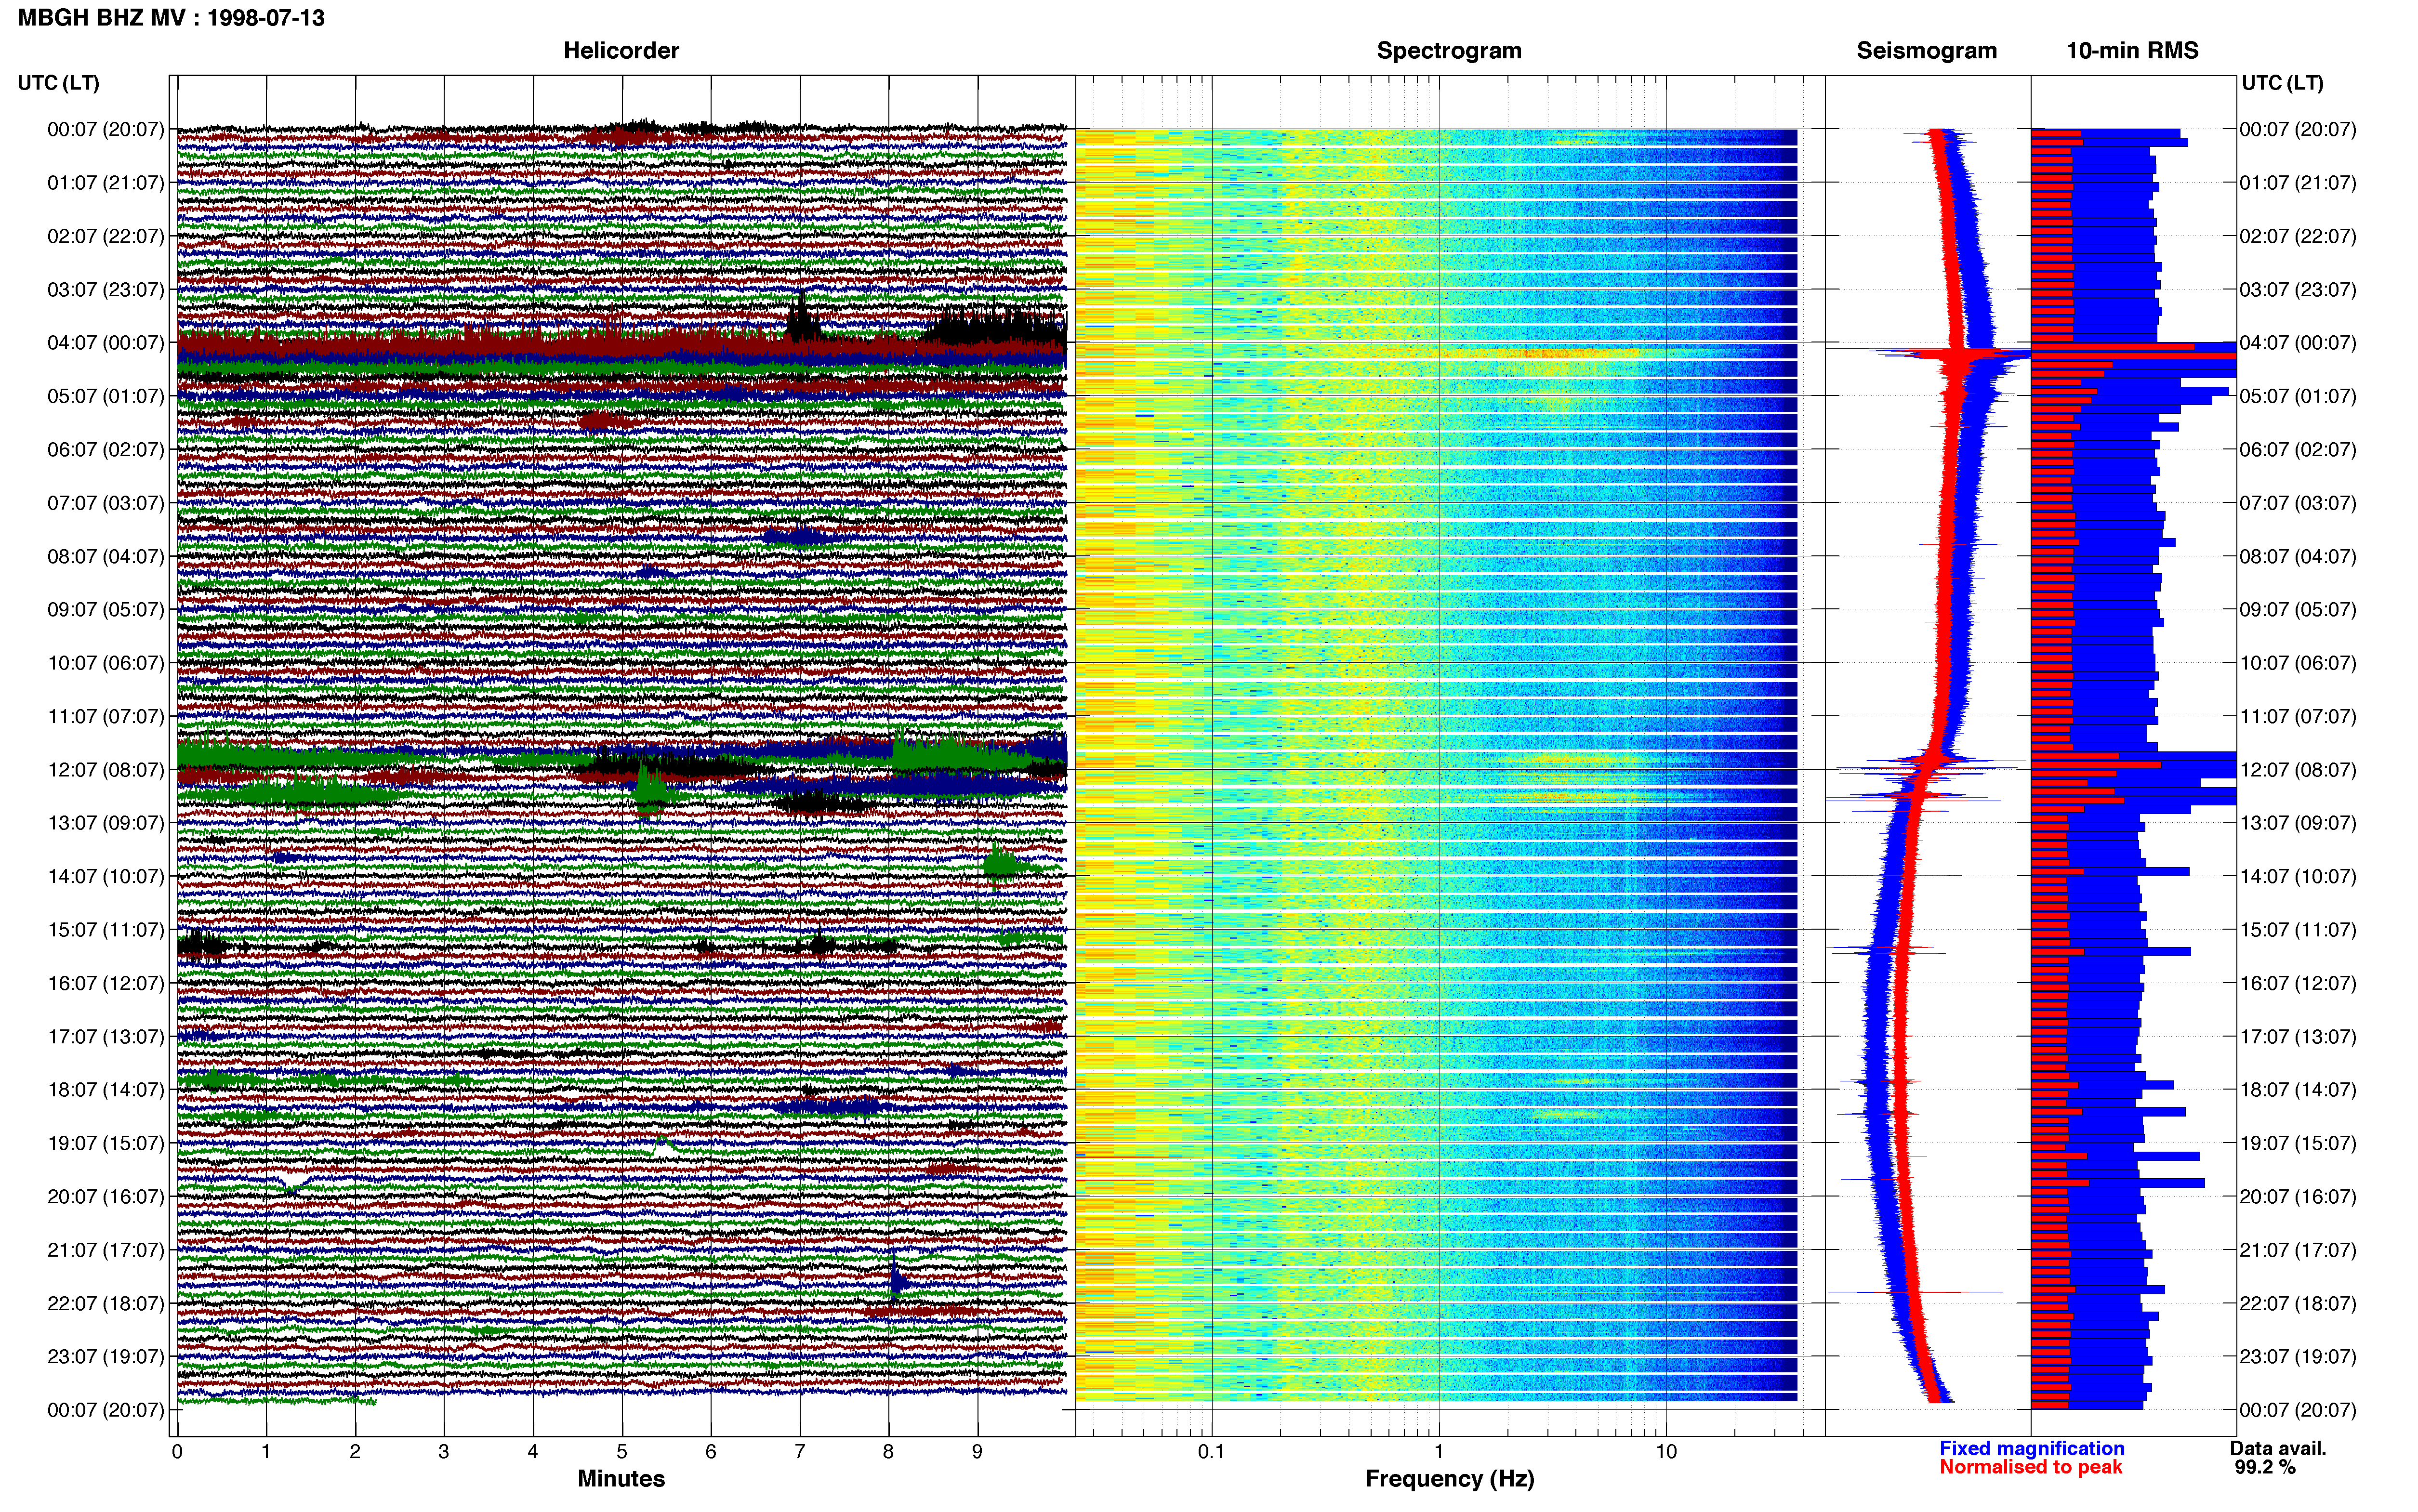Pick '06:07 (02:07)' on the helicorder time axis

[106, 450]
